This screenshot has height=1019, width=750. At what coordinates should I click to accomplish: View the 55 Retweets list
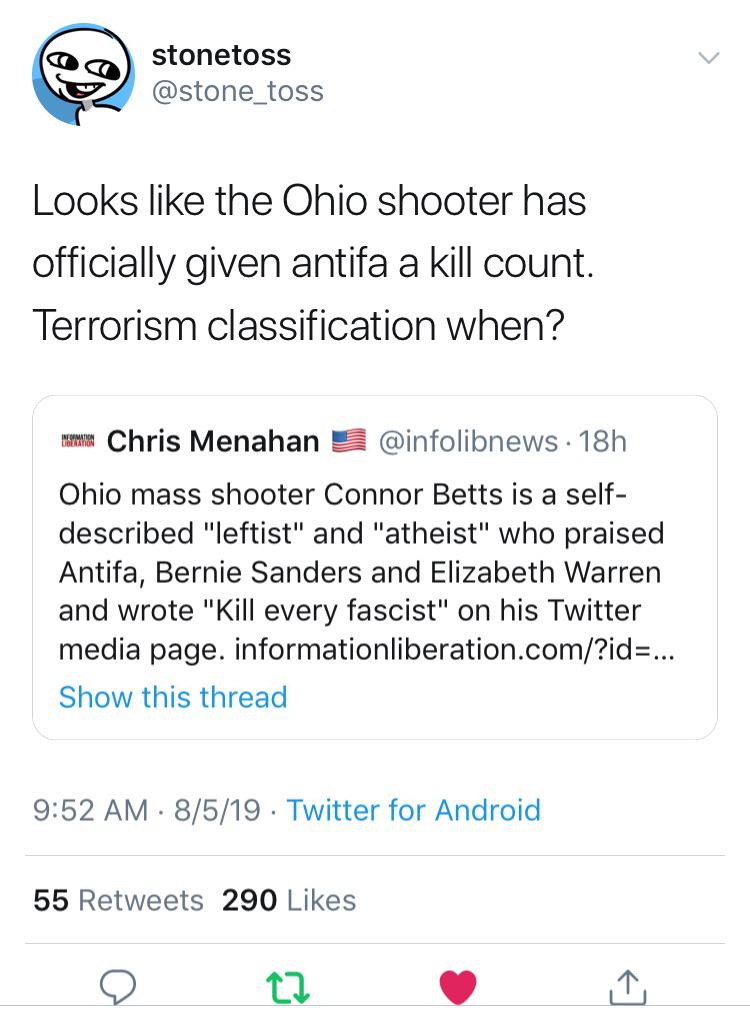pyautogui.click(x=118, y=900)
